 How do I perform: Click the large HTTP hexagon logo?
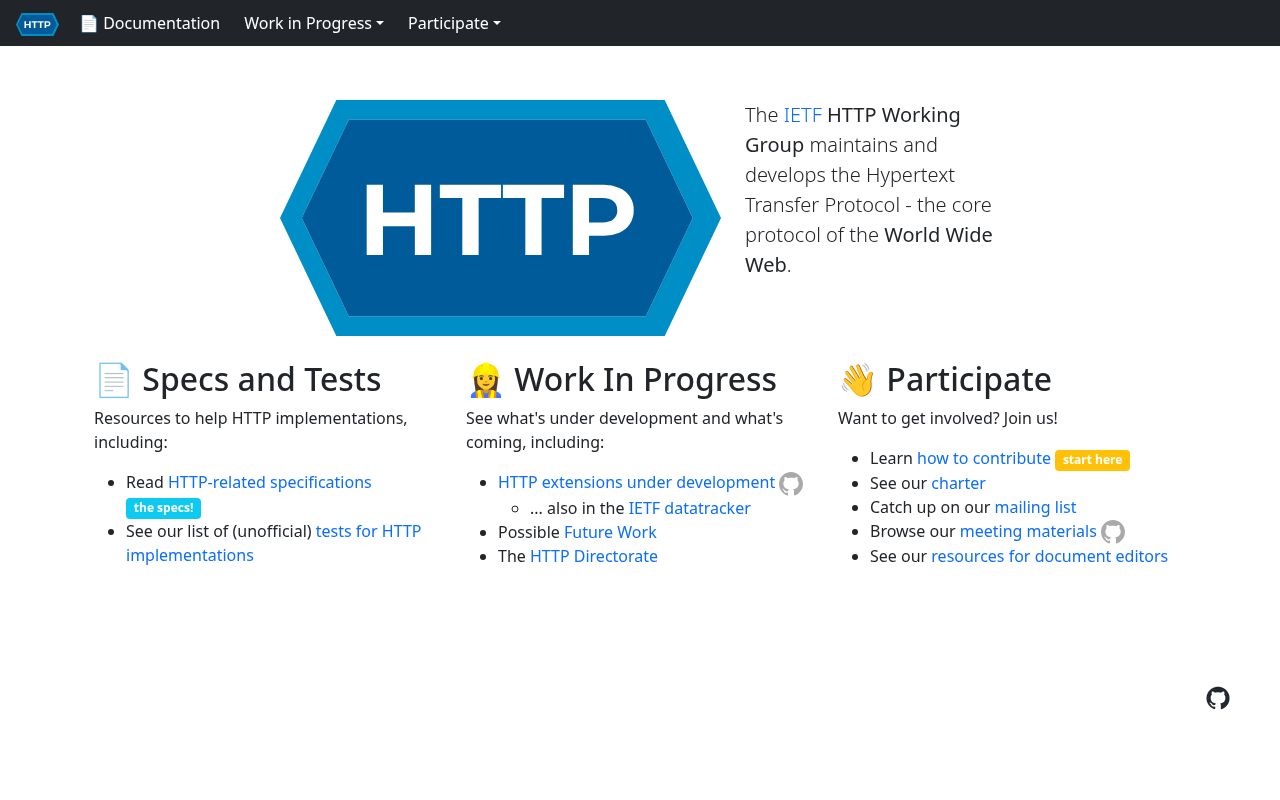[x=500, y=217]
